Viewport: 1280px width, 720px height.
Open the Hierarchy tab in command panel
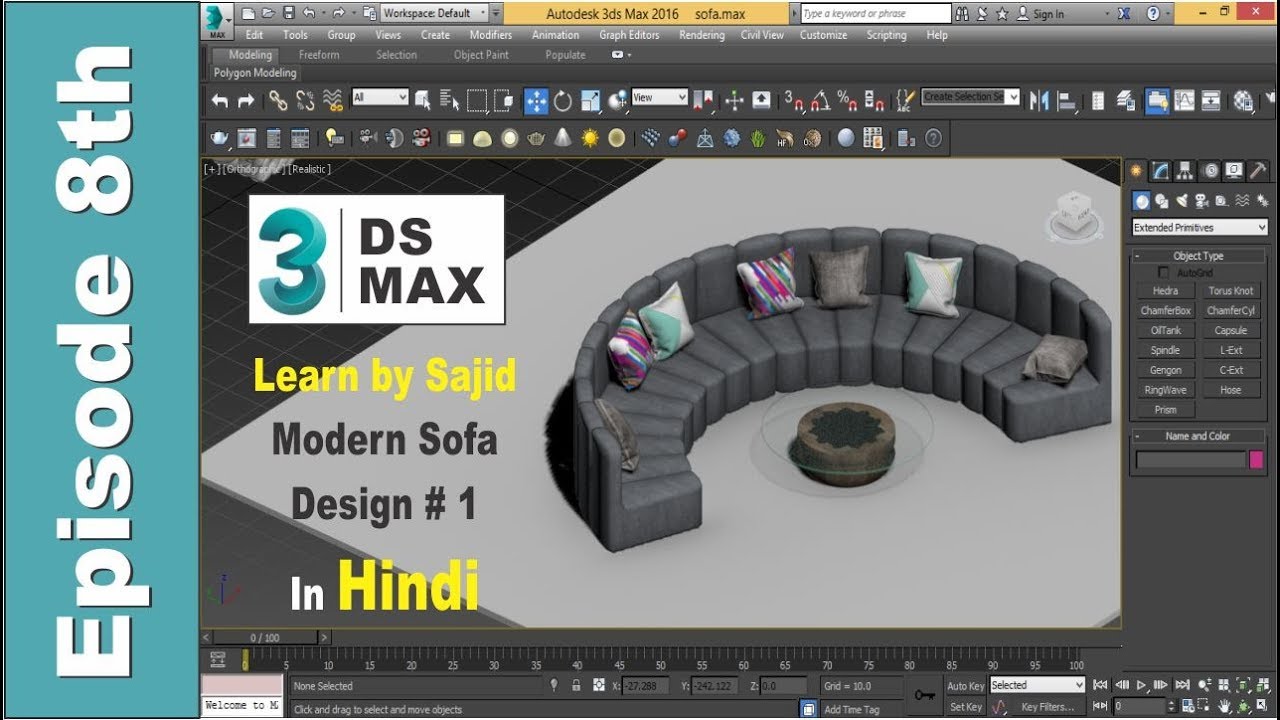1185,170
